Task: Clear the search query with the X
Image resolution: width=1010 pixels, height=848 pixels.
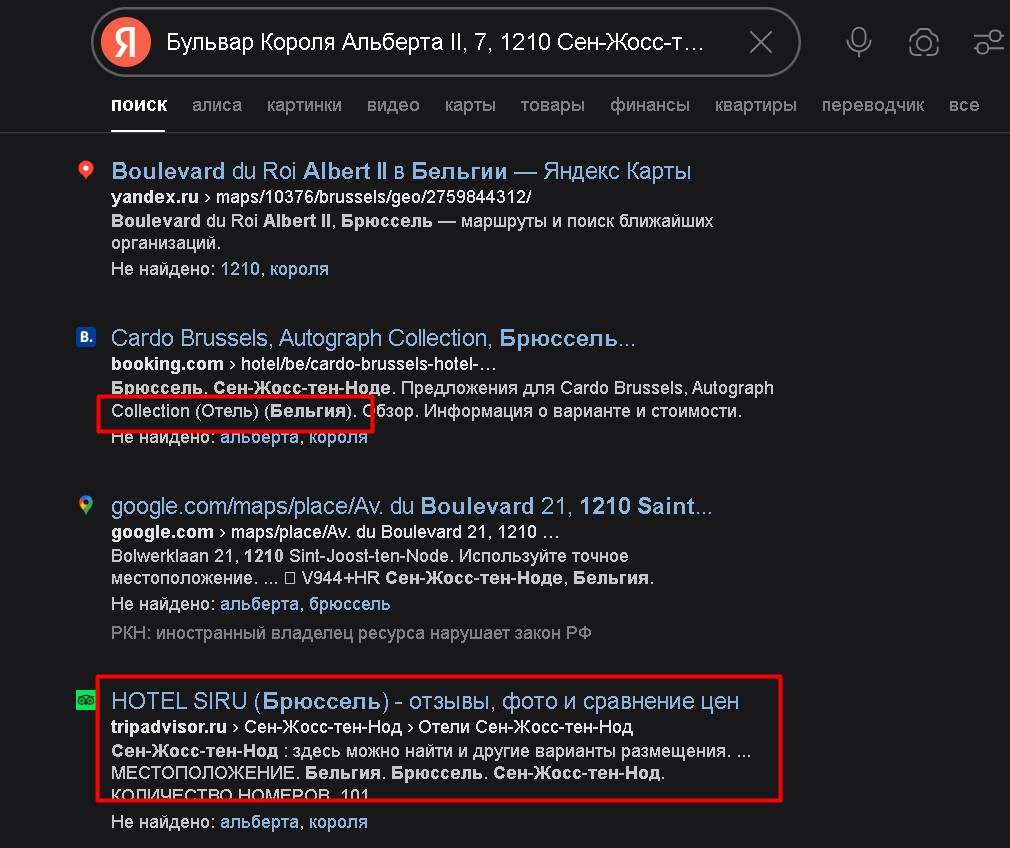Action: click(761, 43)
